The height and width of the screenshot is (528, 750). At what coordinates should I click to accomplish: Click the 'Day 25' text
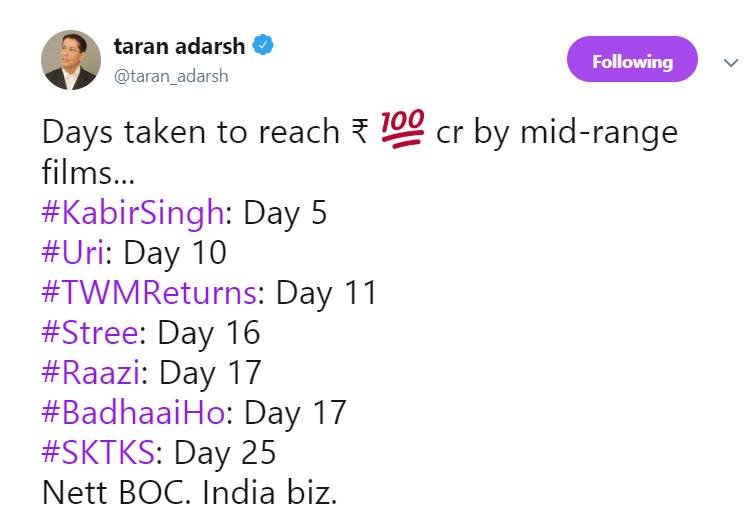[x=226, y=453]
